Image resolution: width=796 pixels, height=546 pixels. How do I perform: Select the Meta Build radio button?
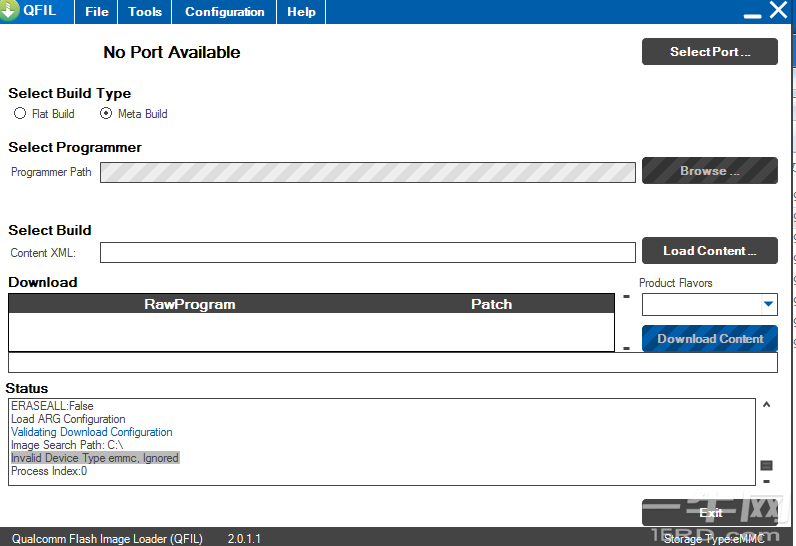pyautogui.click(x=106, y=114)
